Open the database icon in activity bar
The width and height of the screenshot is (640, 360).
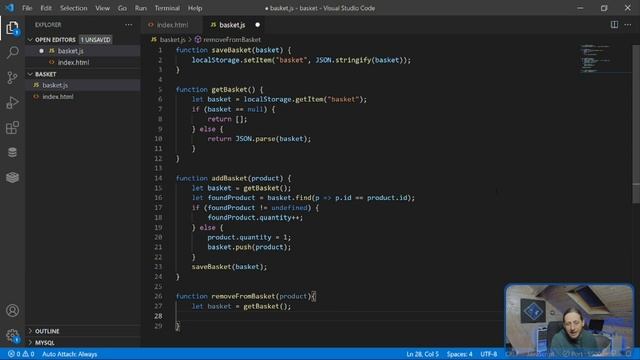(12, 152)
